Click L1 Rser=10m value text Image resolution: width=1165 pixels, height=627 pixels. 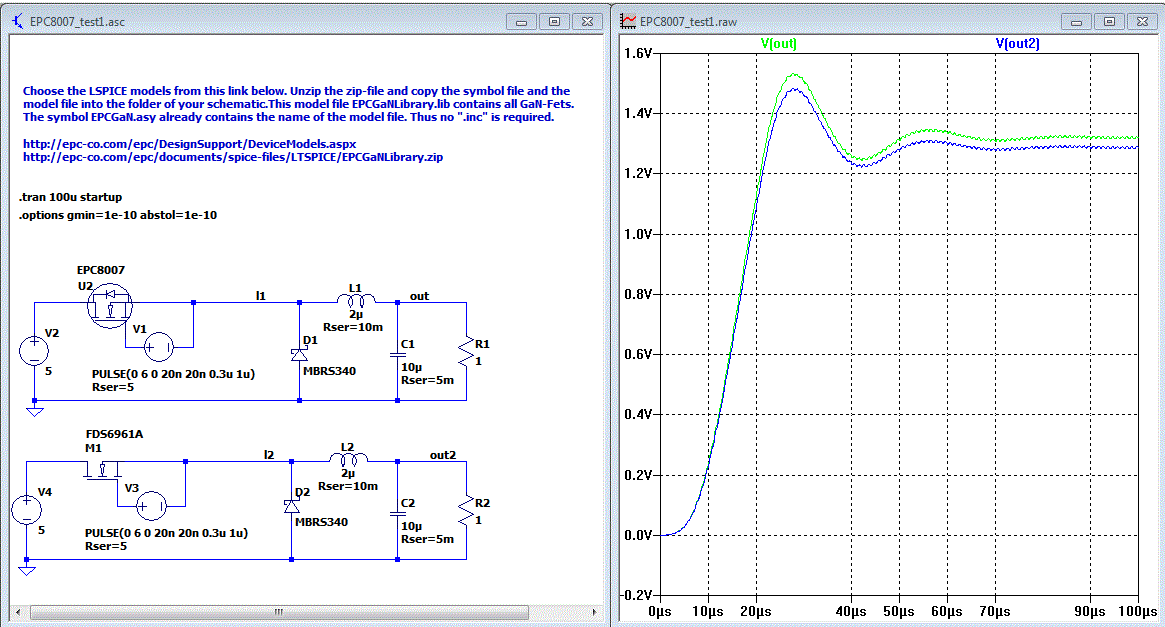pos(353,328)
